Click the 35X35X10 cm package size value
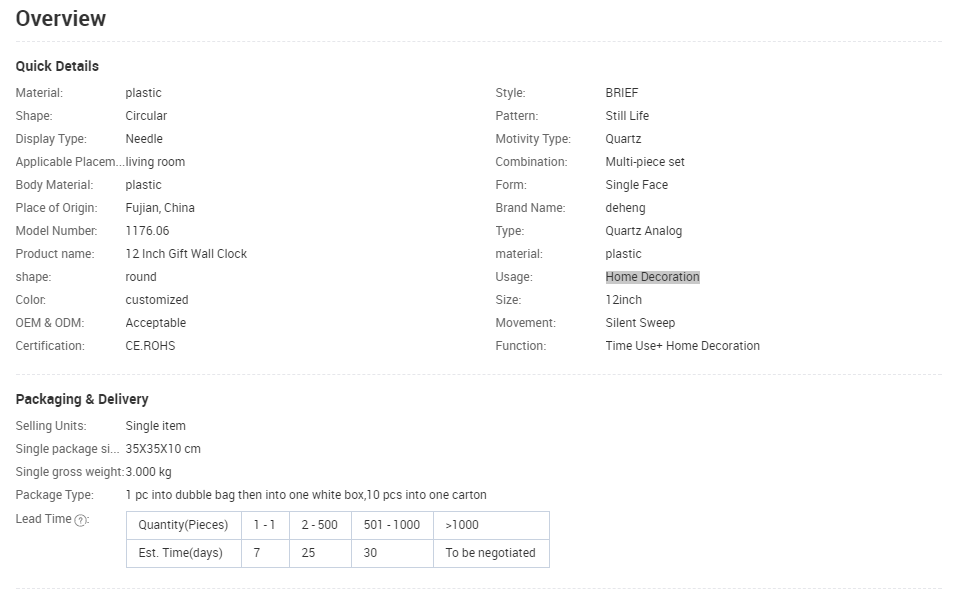 [x=163, y=449]
